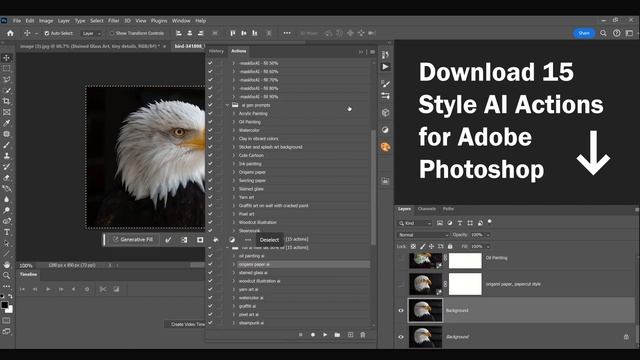Filter layers by type with T icon
640x360 pixels.
[x=460, y=223]
